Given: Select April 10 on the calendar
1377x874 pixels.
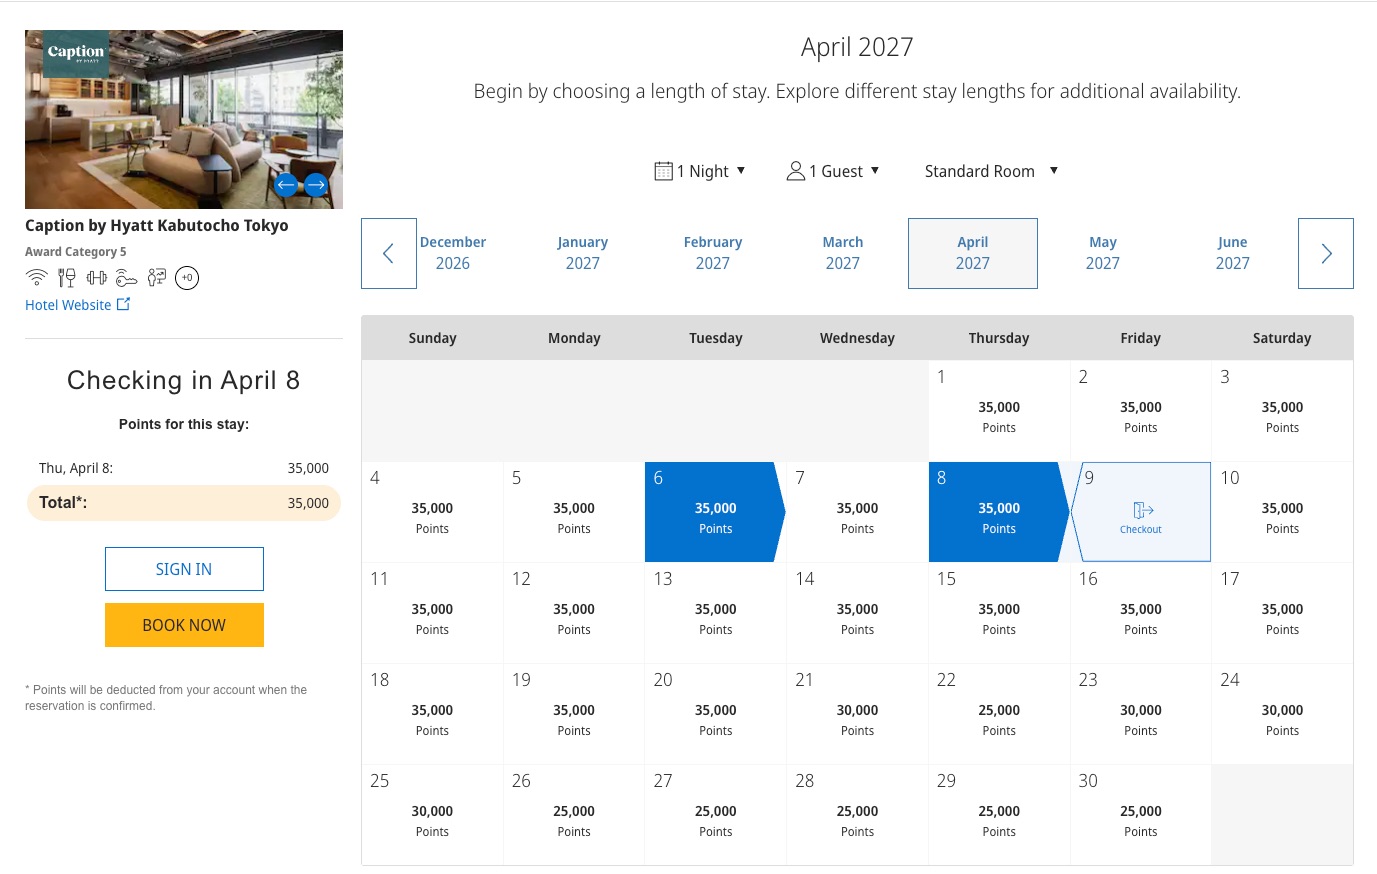Looking at the screenshot, I should [1282, 512].
